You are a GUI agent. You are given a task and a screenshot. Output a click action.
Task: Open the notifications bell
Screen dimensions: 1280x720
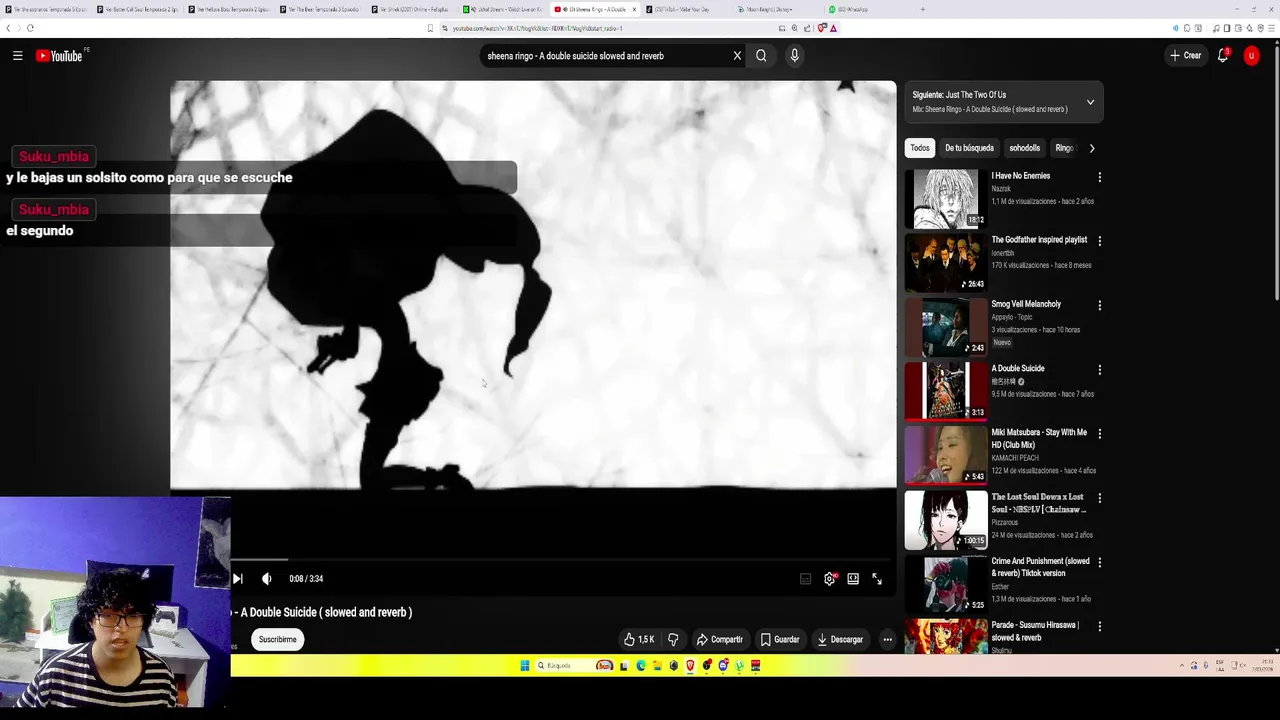coord(1222,56)
